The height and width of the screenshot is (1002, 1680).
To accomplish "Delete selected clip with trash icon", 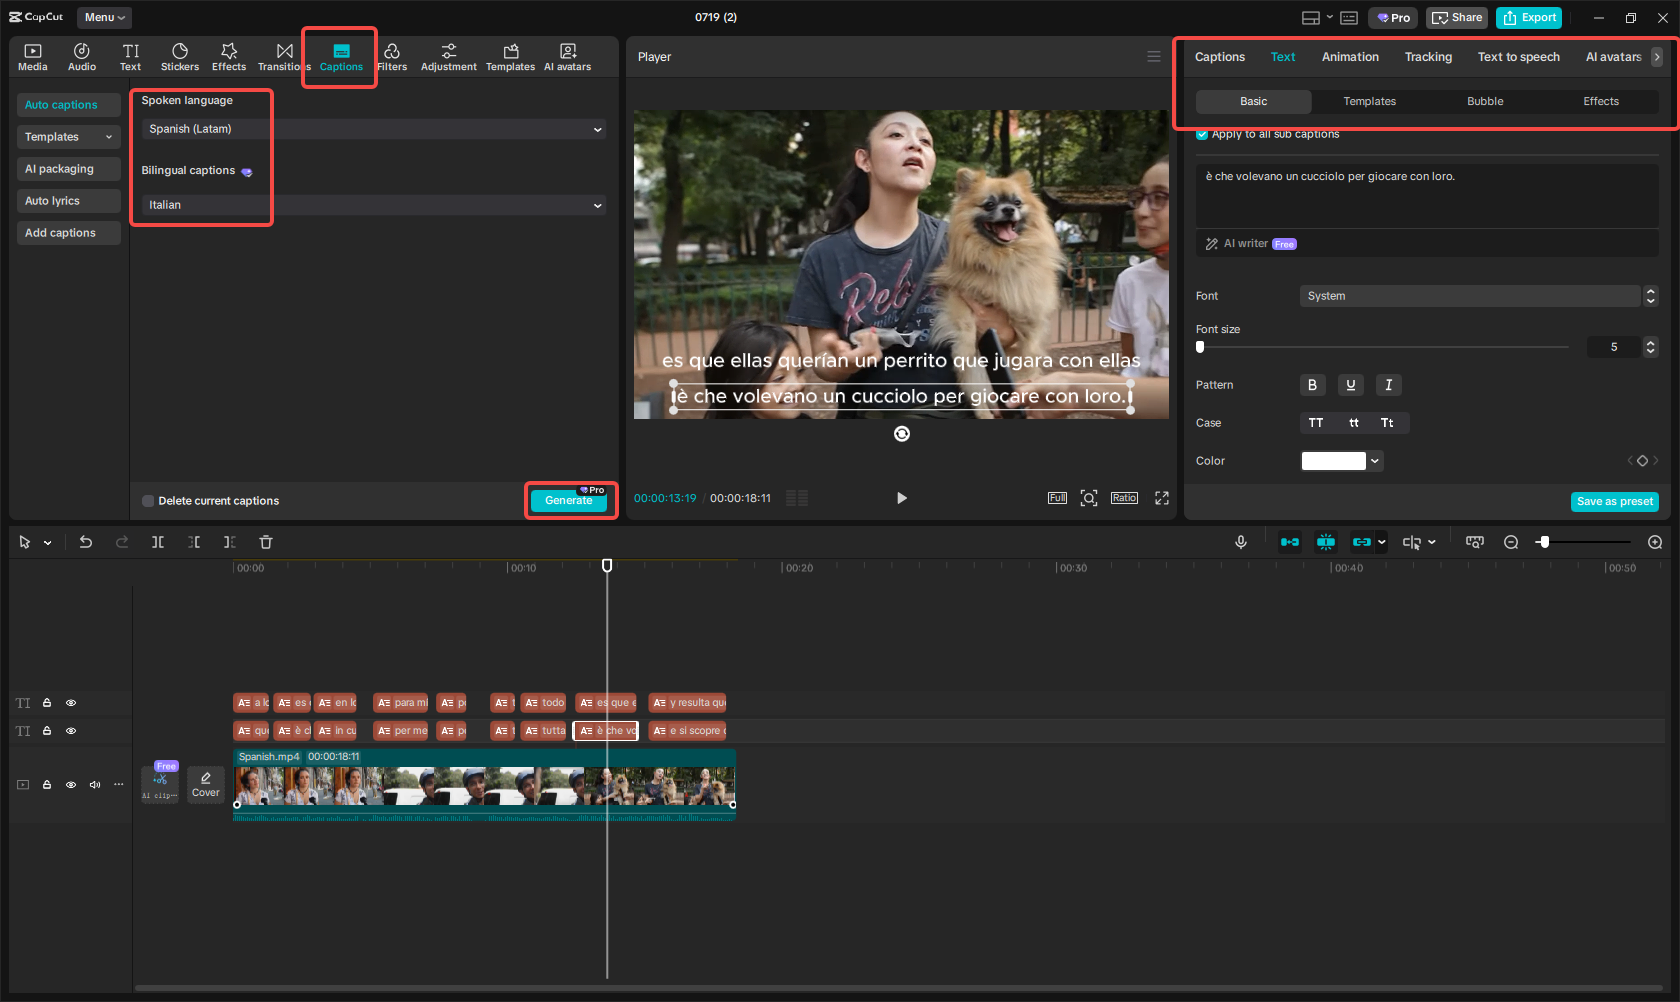I will 266,542.
